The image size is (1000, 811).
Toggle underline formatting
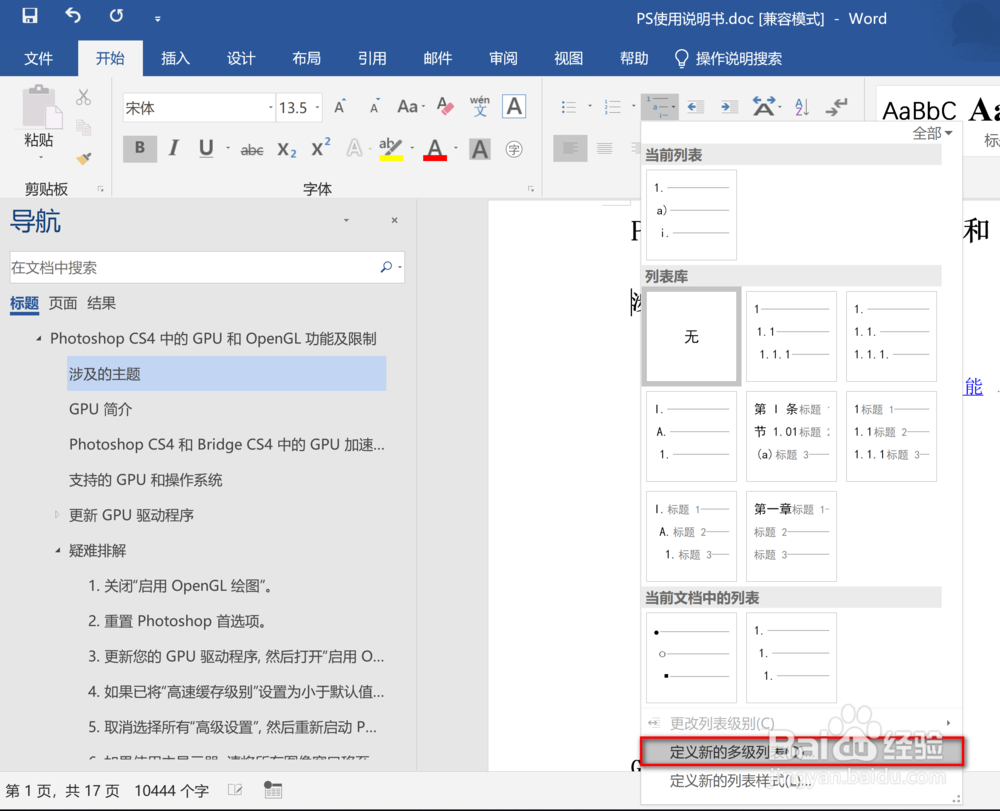click(x=206, y=149)
